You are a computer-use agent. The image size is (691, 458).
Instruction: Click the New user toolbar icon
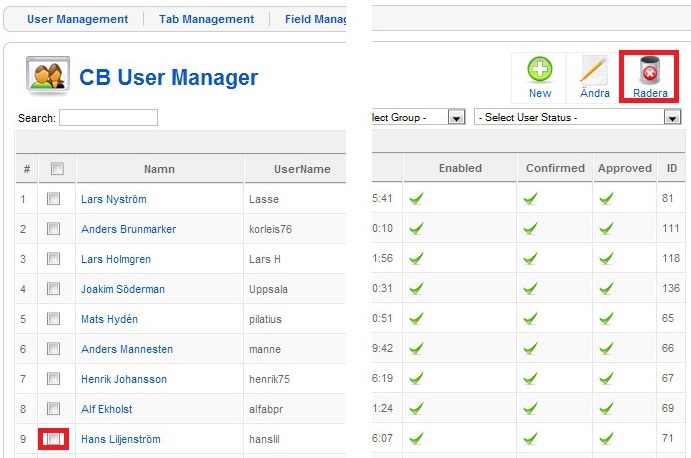click(x=540, y=69)
